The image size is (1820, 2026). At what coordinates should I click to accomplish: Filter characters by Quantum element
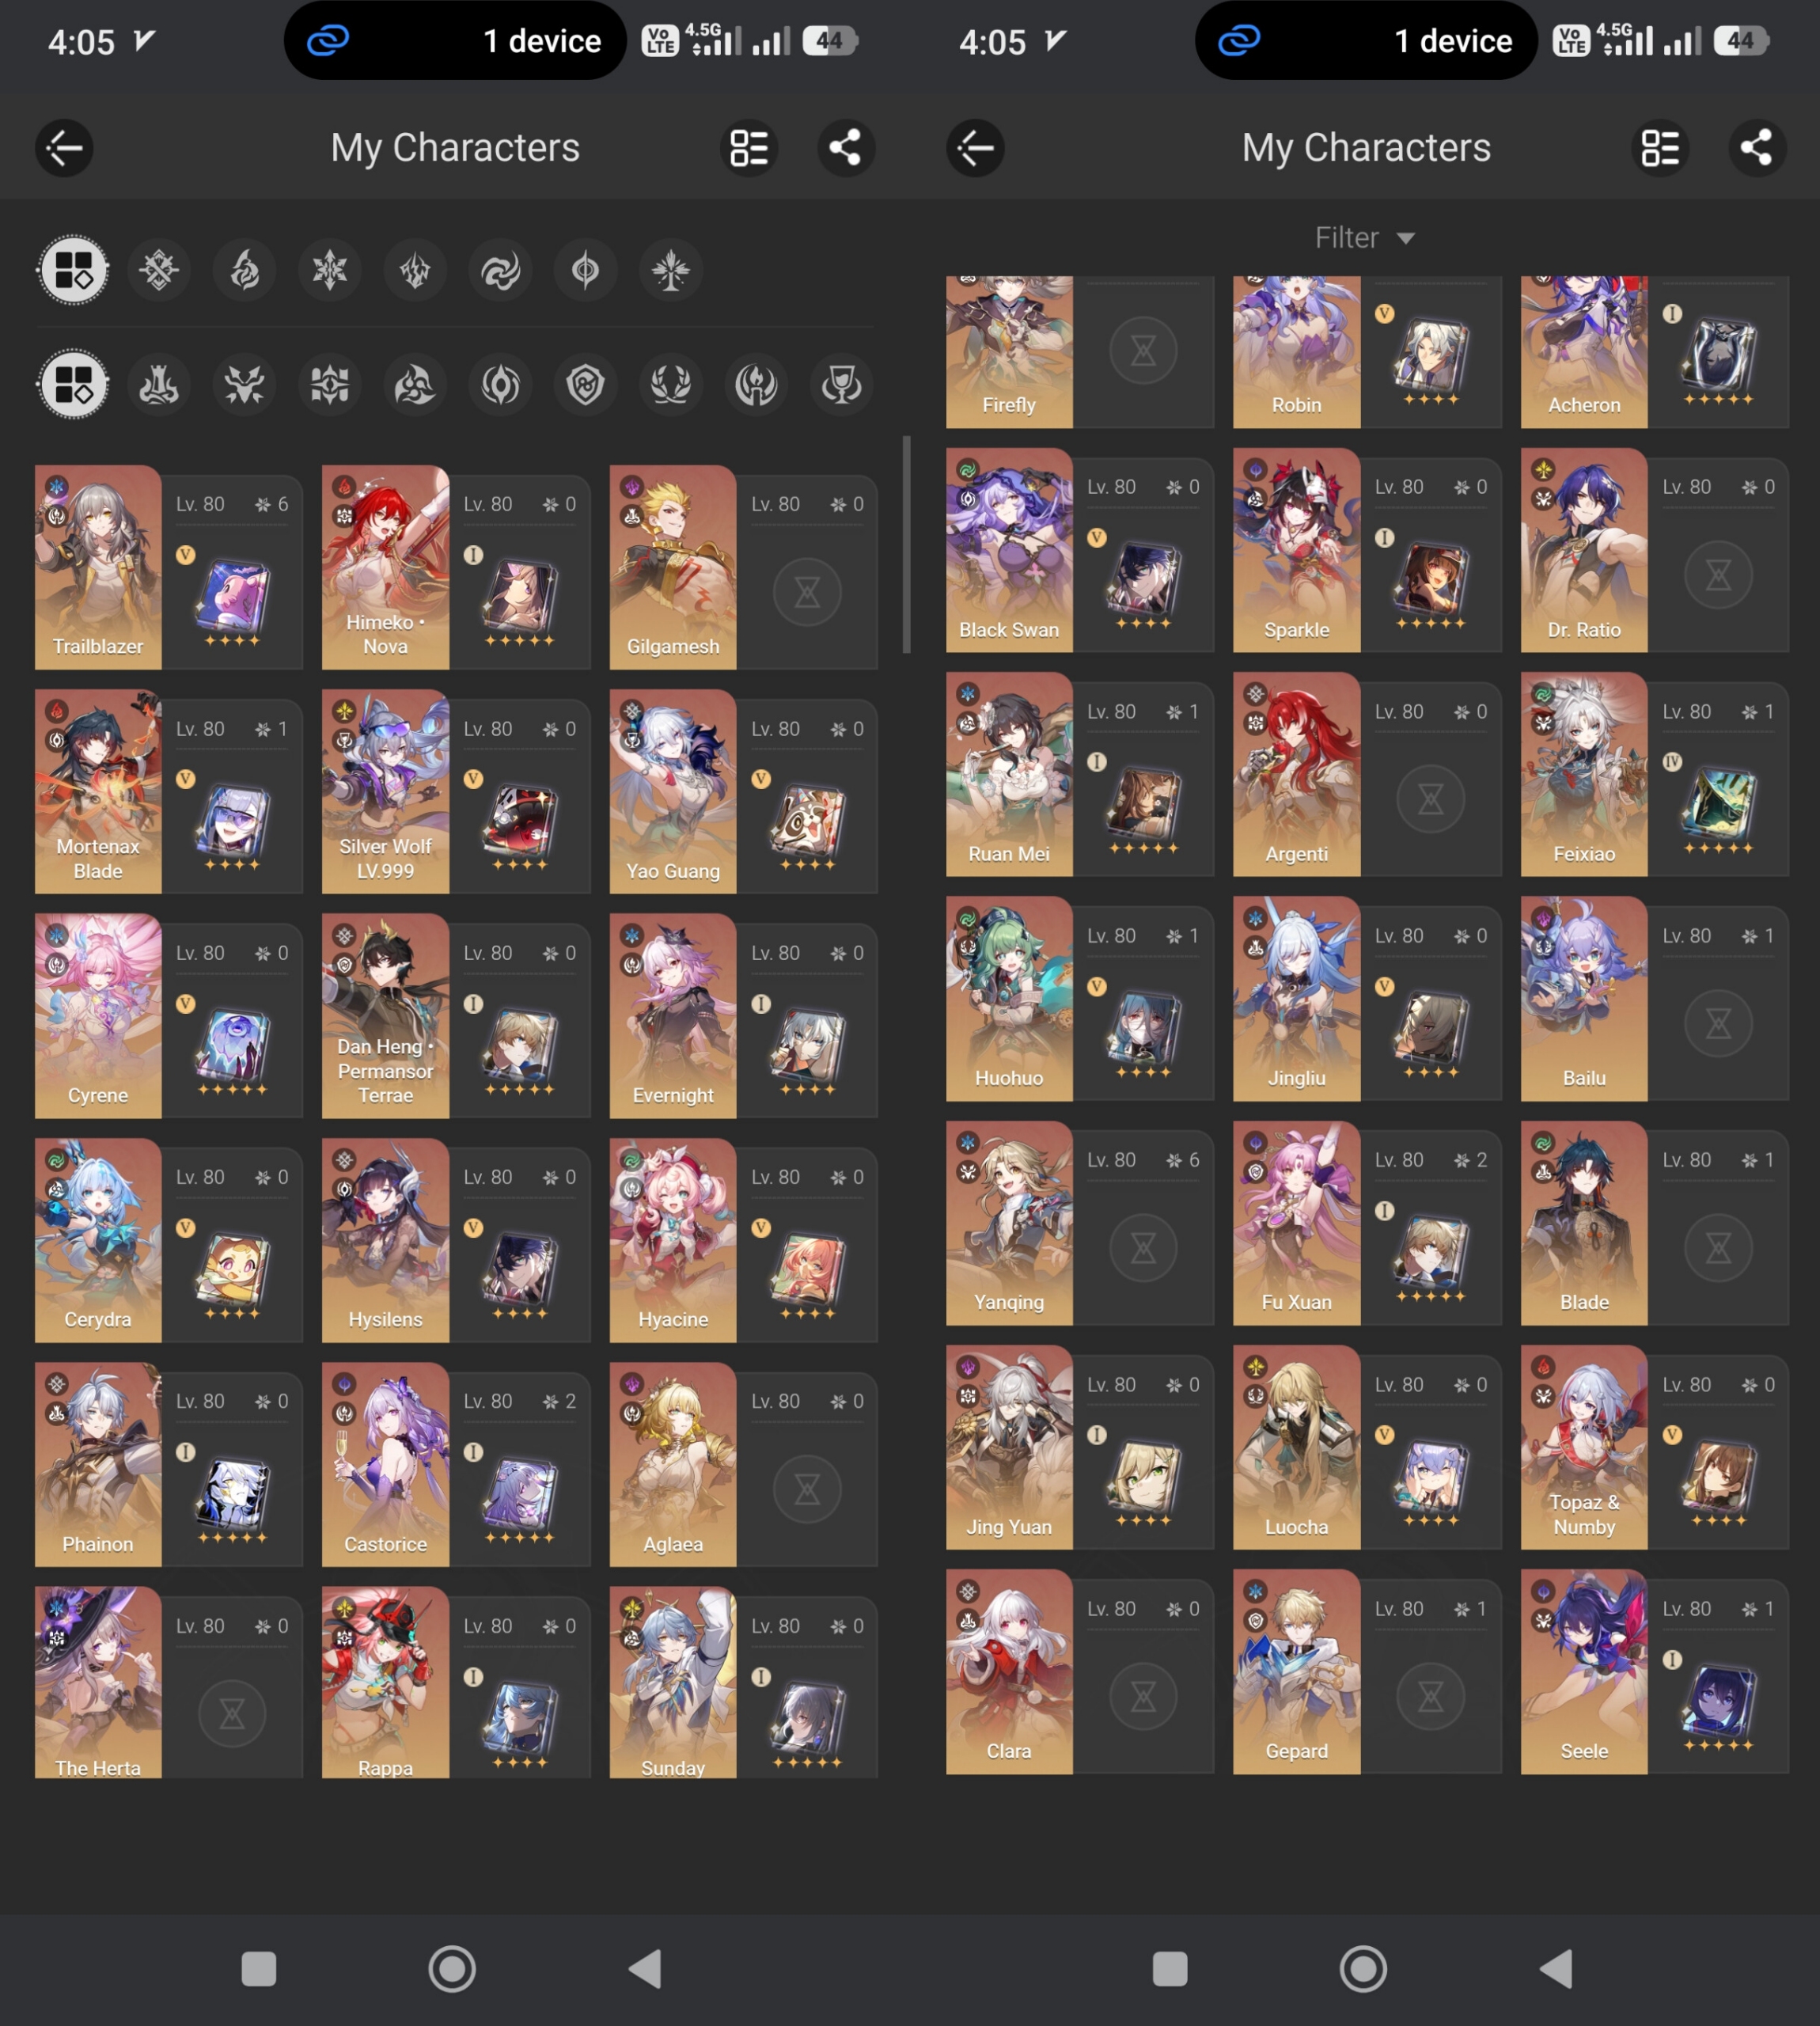tap(586, 270)
